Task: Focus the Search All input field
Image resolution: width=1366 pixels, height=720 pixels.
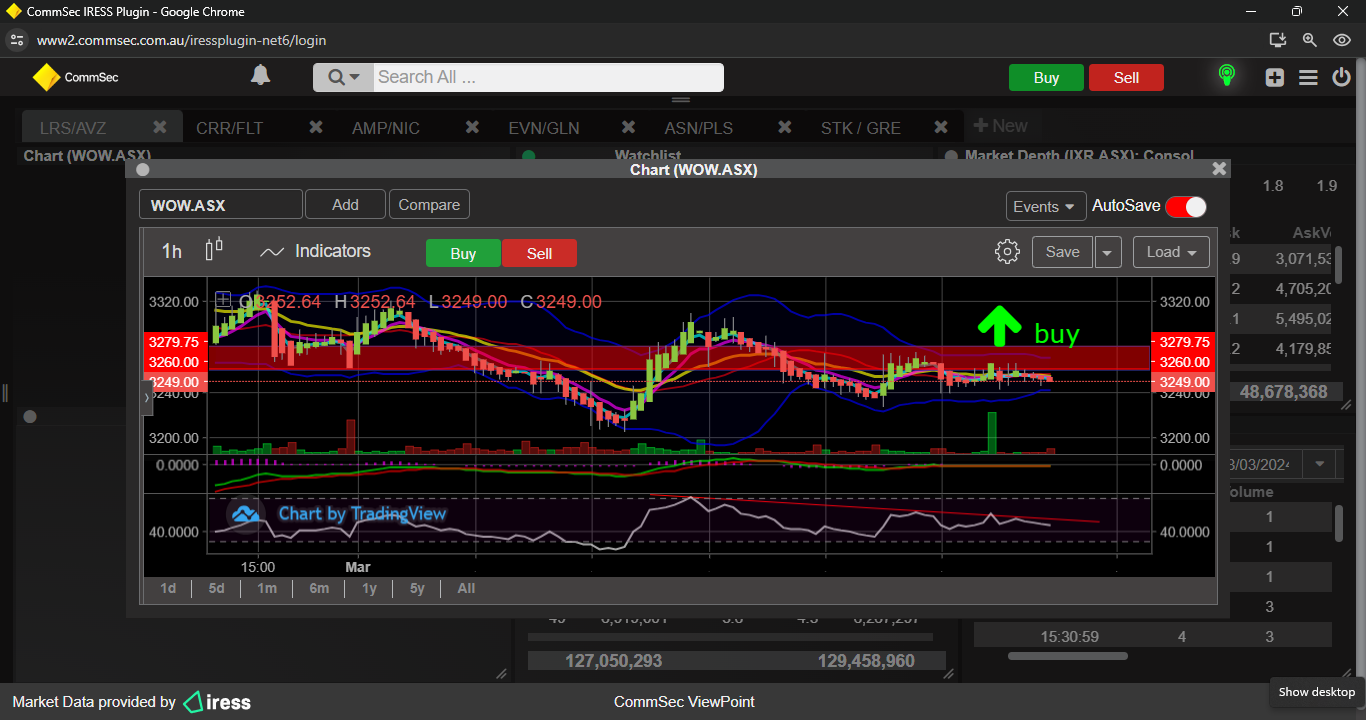Action: pos(548,77)
